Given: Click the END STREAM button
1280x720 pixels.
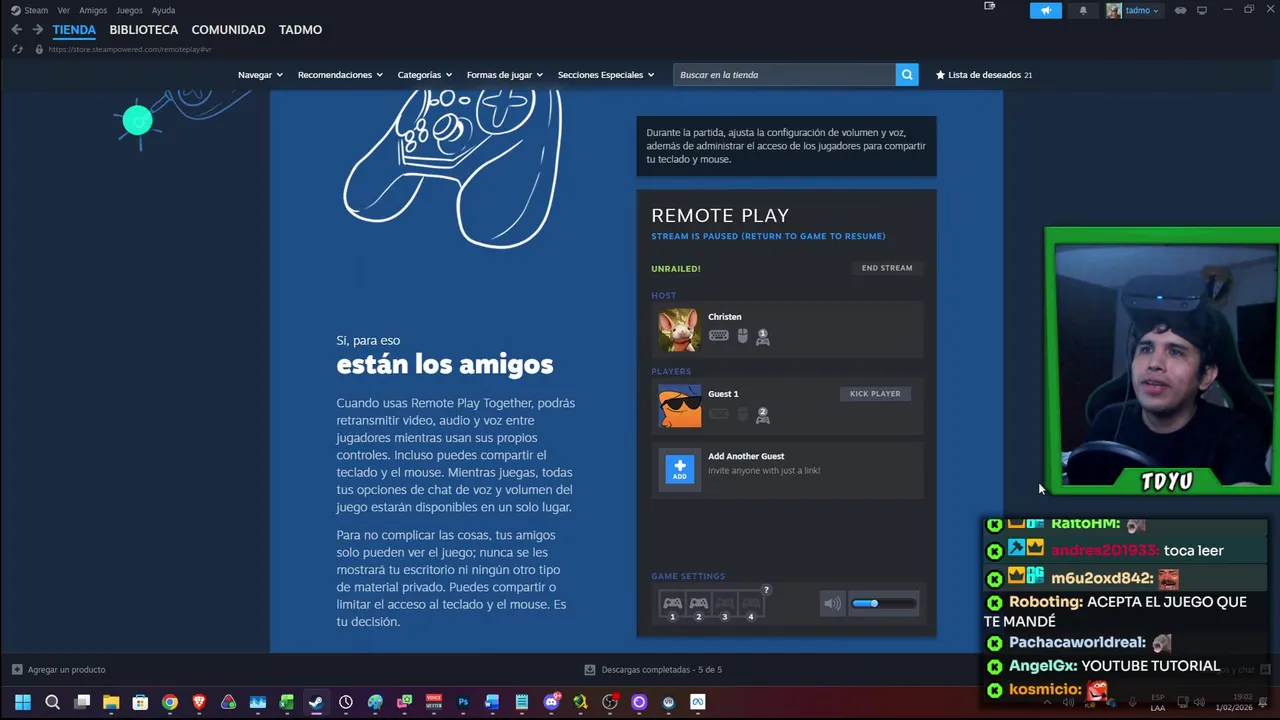Looking at the screenshot, I should pyautogui.click(x=887, y=268).
